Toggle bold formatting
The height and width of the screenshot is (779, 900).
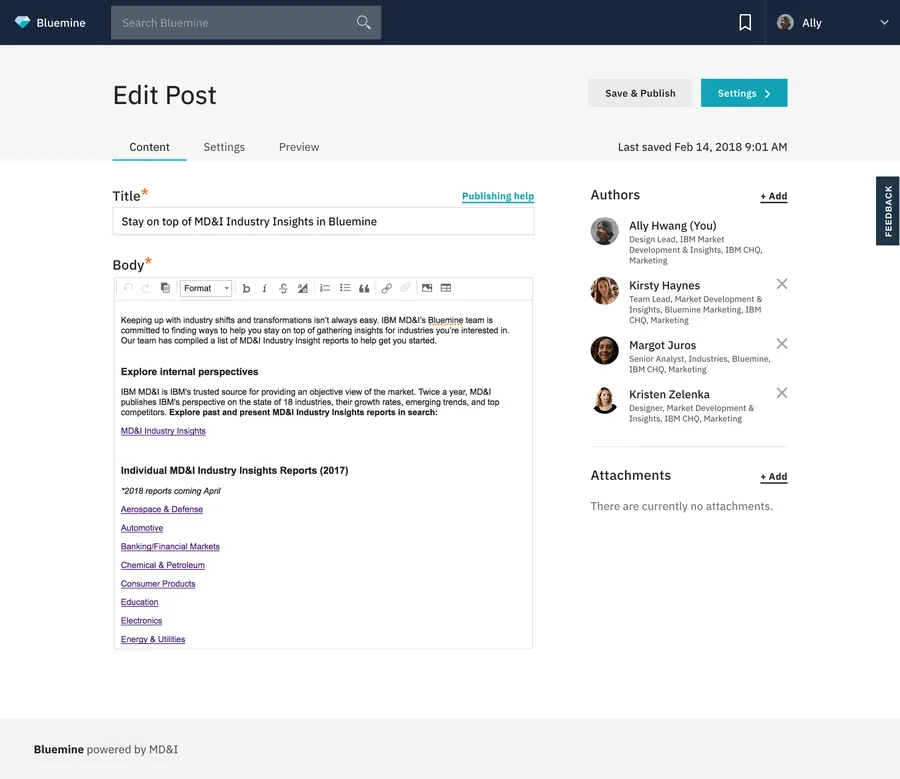[x=246, y=288]
